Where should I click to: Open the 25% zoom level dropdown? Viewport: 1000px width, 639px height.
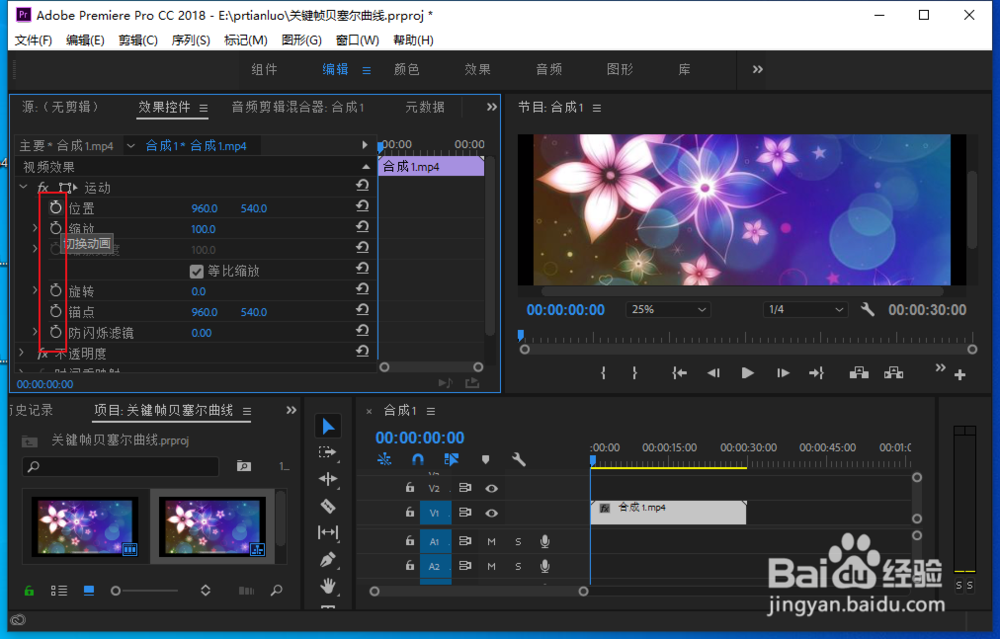[668, 309]
